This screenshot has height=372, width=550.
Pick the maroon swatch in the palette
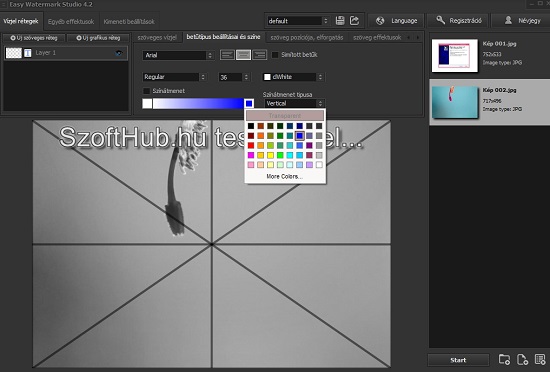tap(251, 136)
